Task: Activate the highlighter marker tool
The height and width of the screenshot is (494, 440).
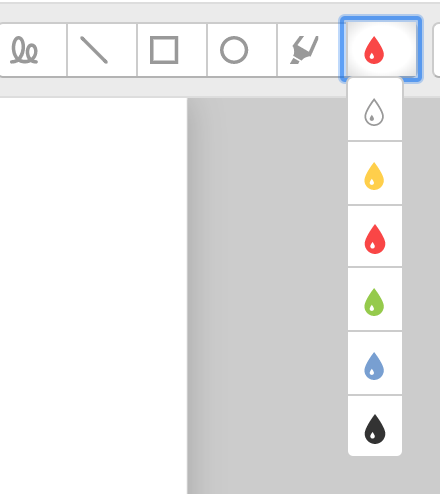Action: (310, 50)
